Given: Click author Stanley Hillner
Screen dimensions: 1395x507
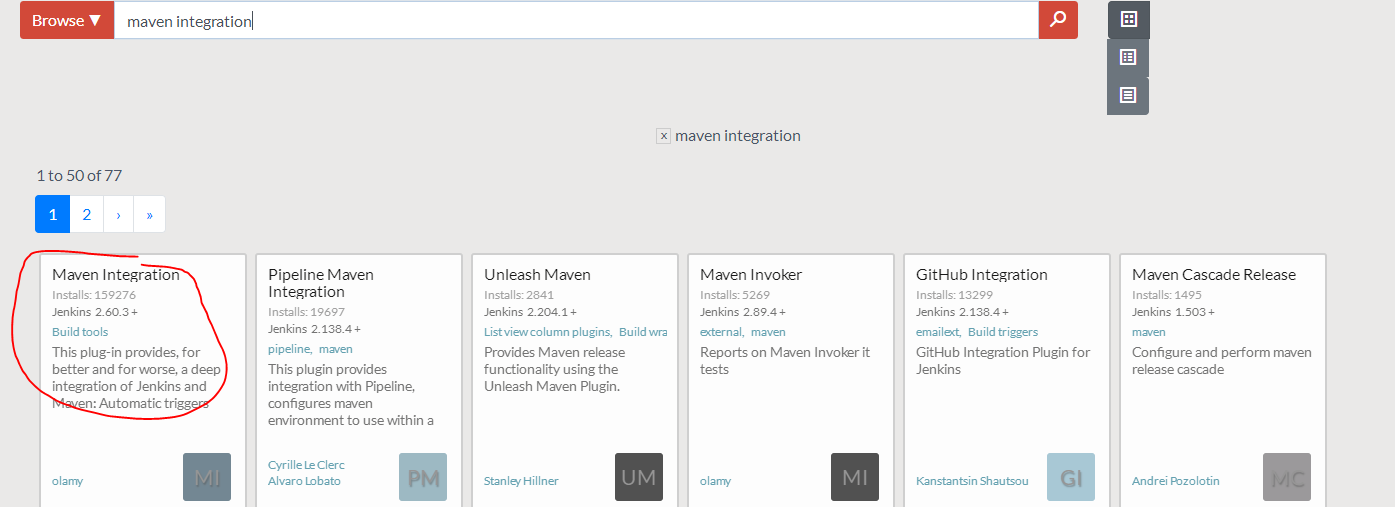Looking at the screenshot, I should point(521,481).
